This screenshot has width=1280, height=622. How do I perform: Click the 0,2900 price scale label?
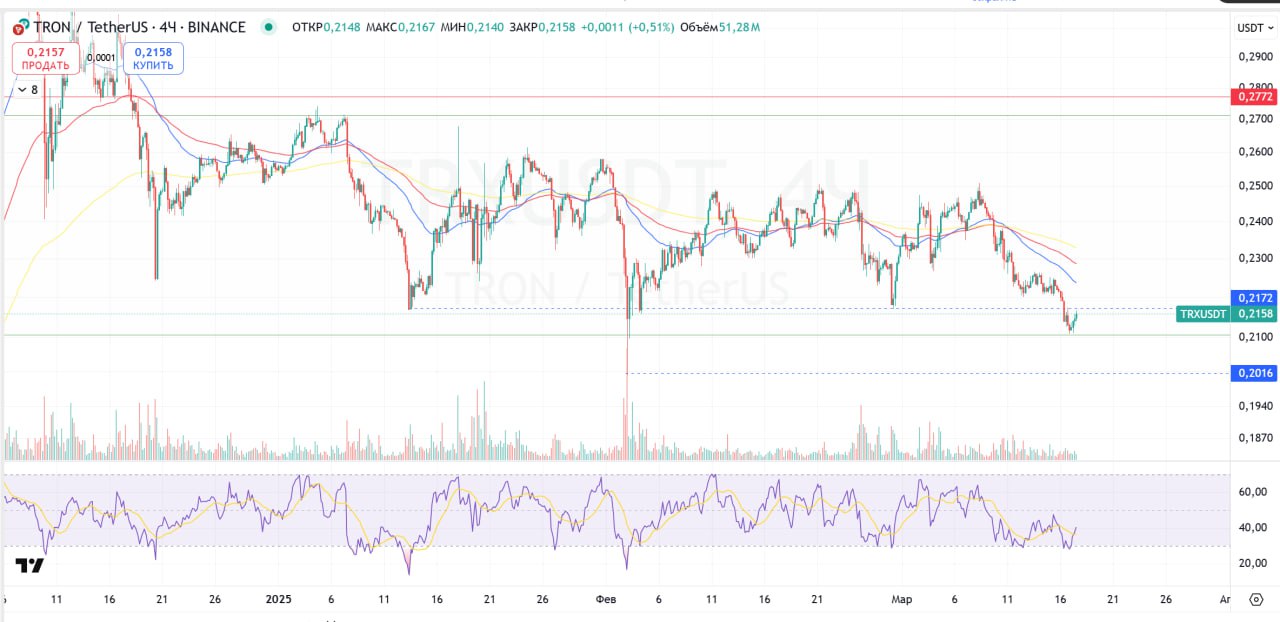[1255, 59]
